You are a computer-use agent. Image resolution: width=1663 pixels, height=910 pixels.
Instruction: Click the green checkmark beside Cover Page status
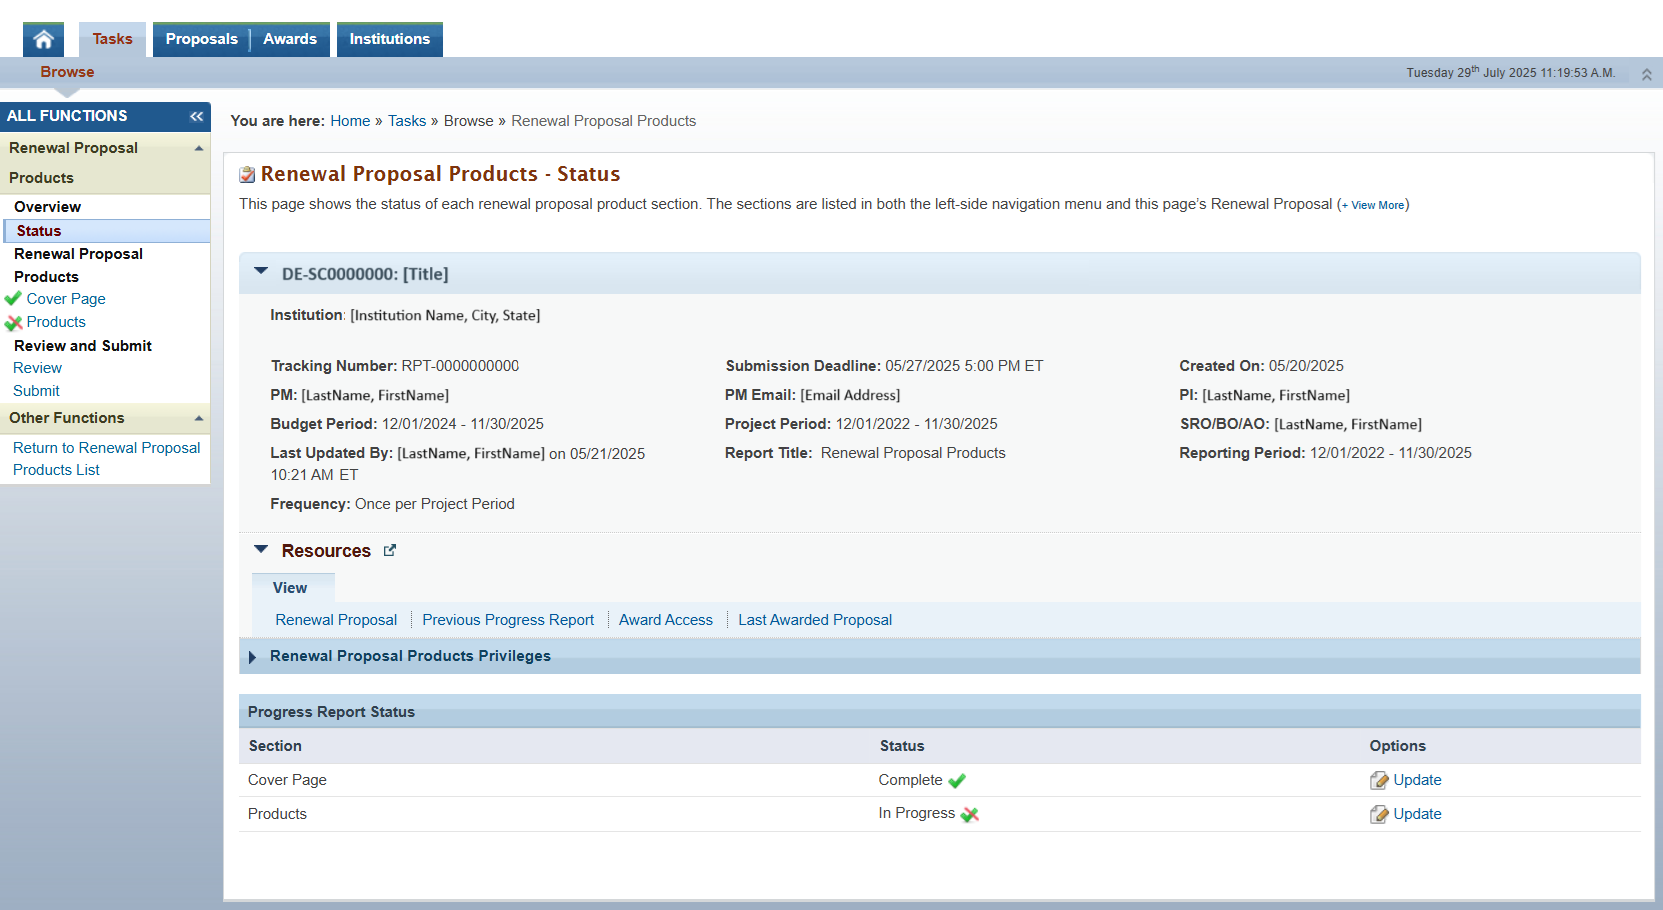(957, 781)
